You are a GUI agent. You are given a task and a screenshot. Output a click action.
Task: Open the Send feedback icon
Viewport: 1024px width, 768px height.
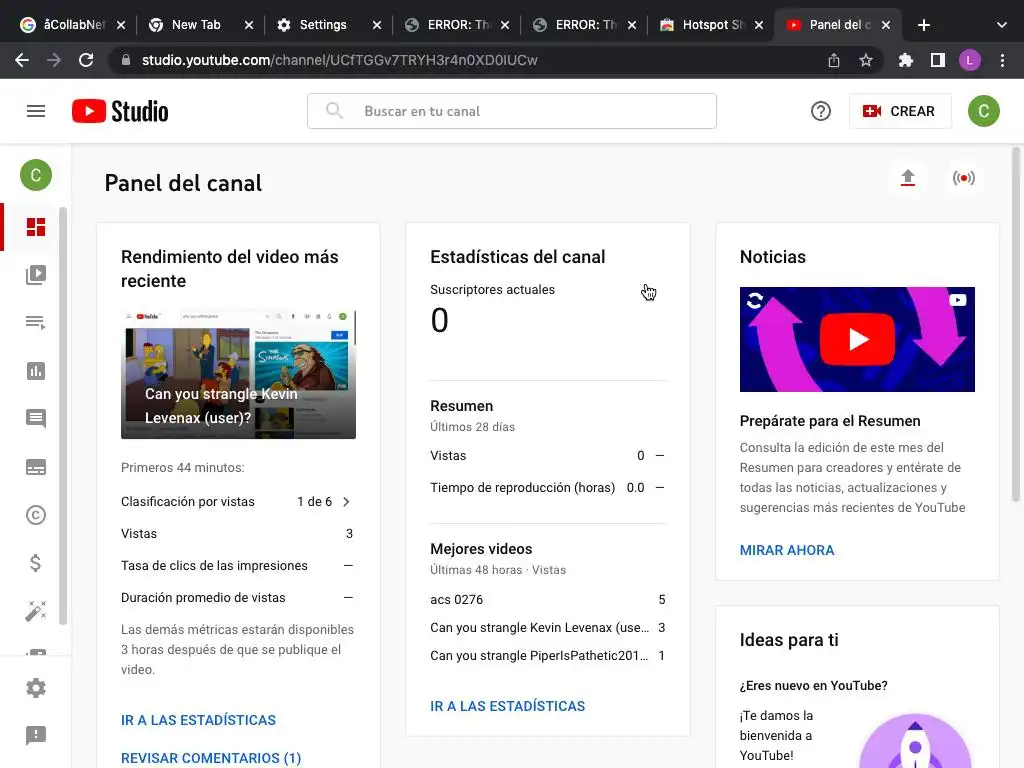click(36, 735)
